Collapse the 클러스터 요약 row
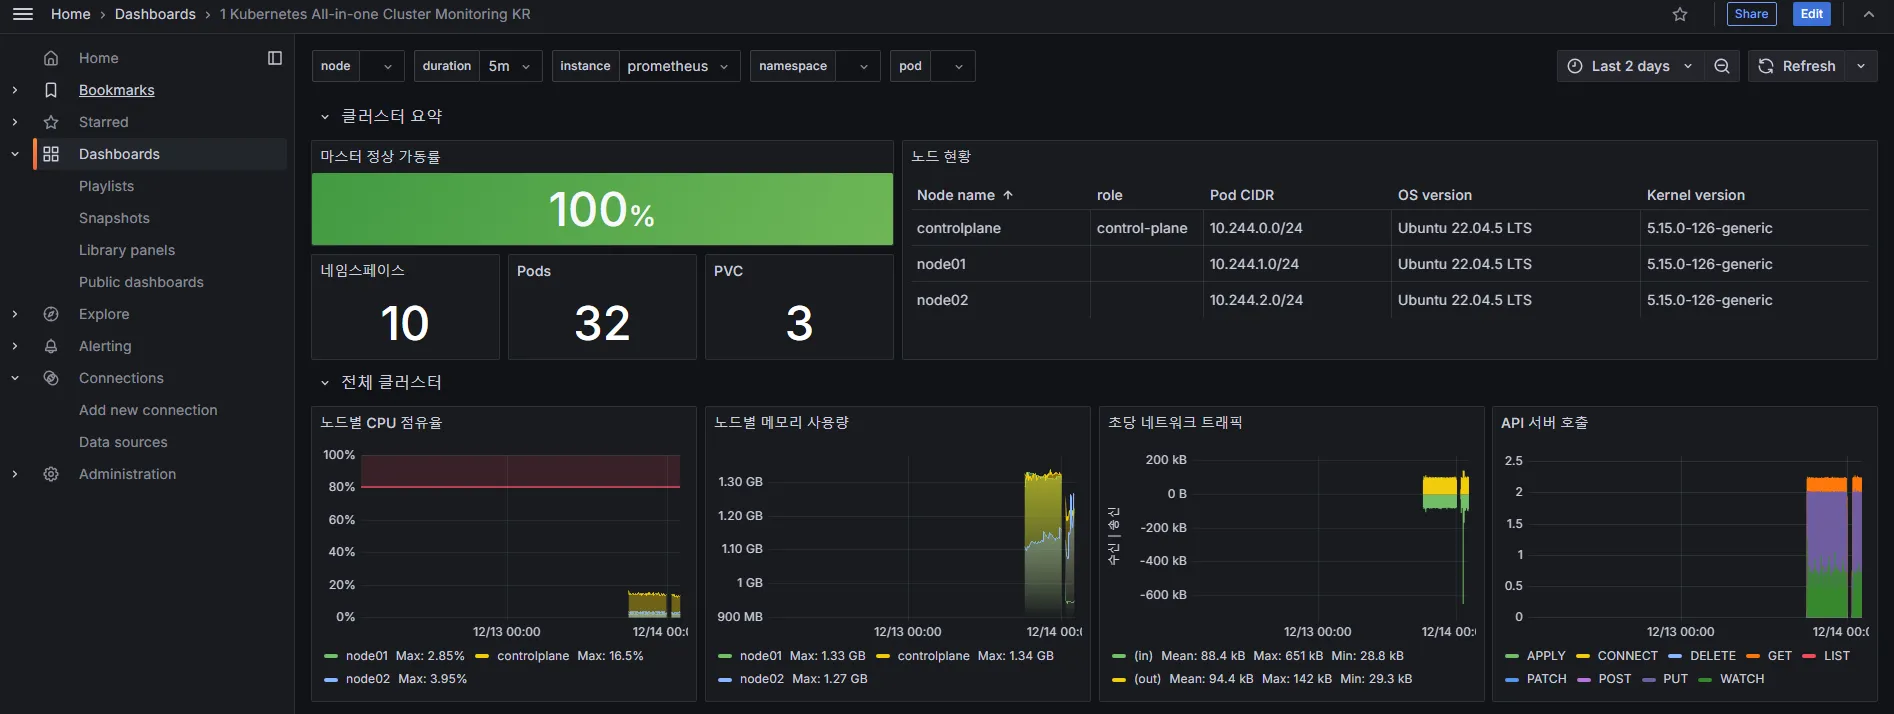 325,117
